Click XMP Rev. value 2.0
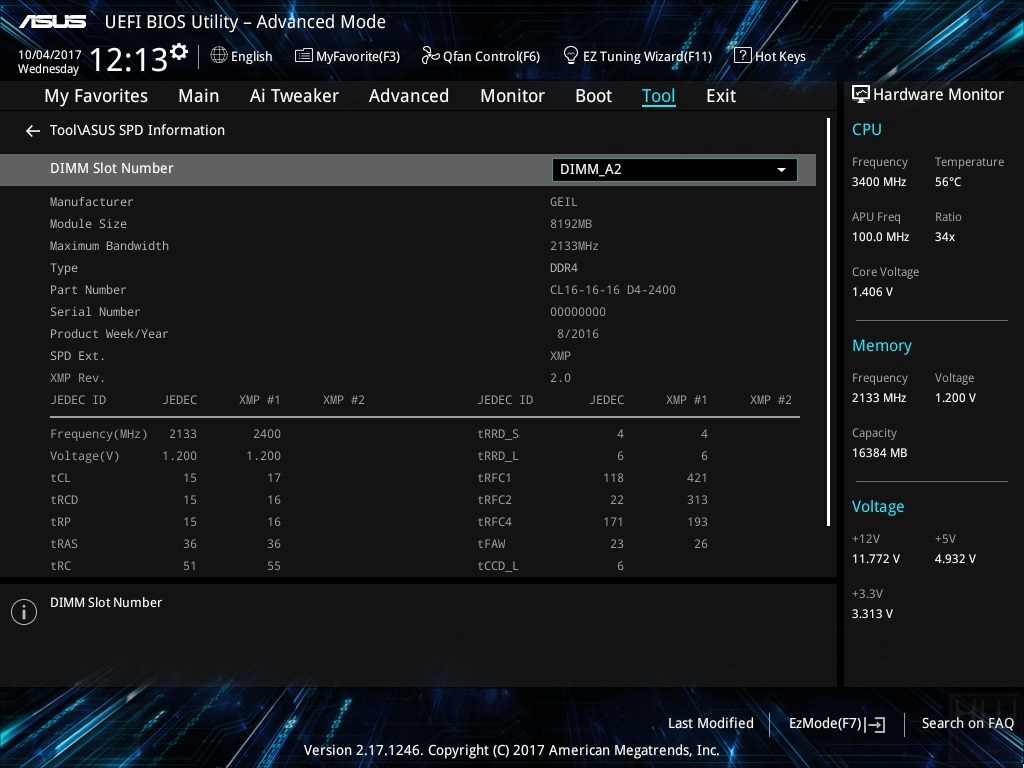Viewport: 1024px width, 768px height. click(560, 378)
